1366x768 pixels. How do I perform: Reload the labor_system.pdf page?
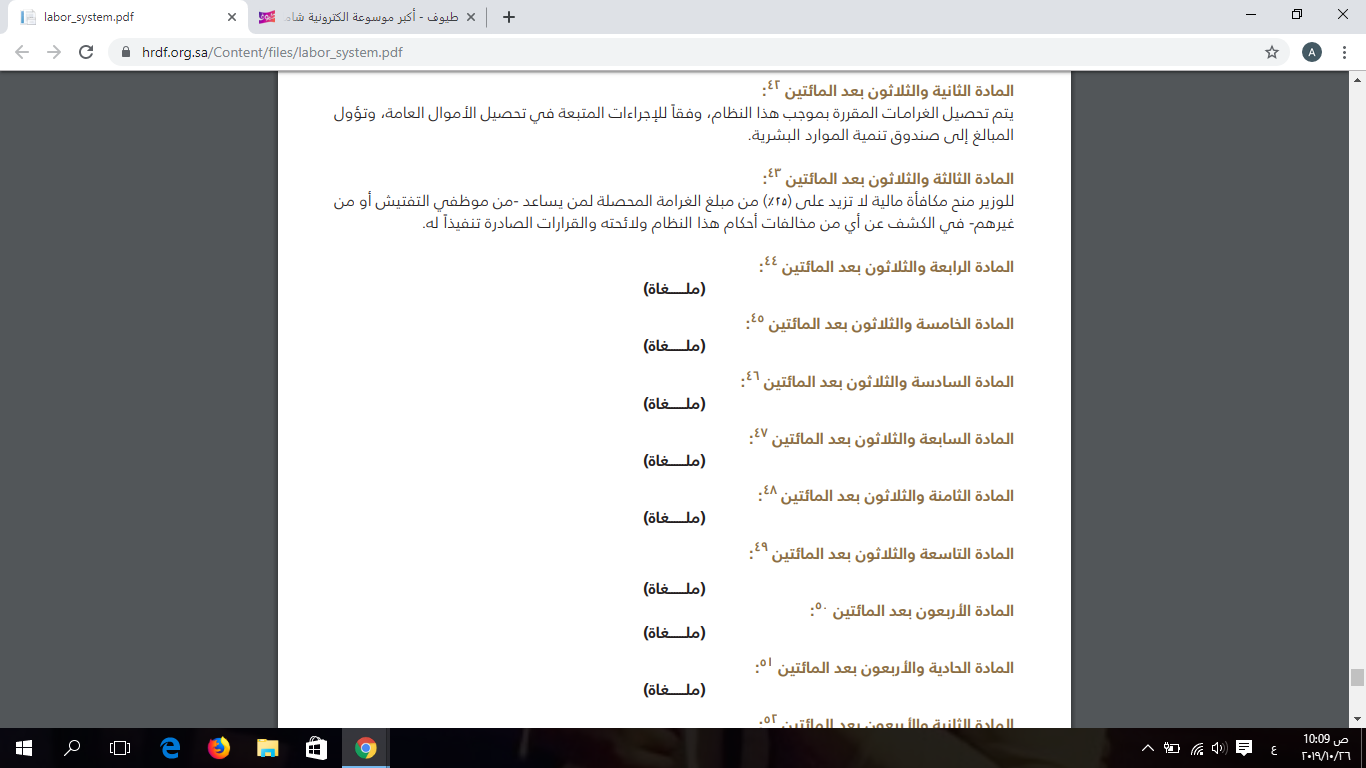click(x=86, y=52)
